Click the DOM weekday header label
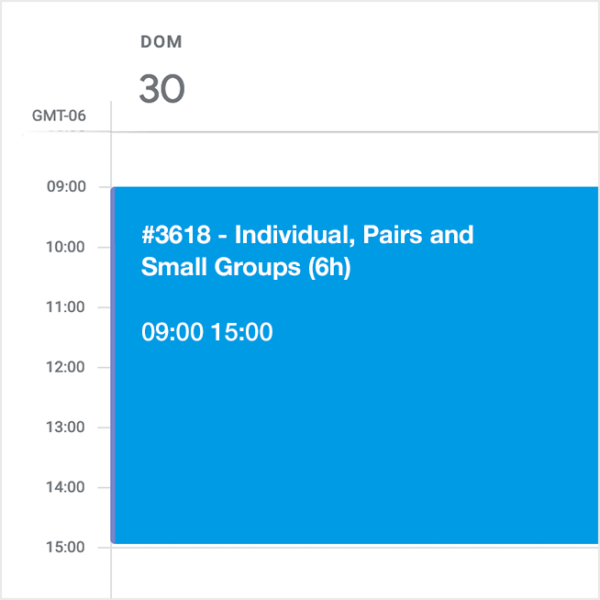This screenshot has width=600, height=600. tap(160, 42)
